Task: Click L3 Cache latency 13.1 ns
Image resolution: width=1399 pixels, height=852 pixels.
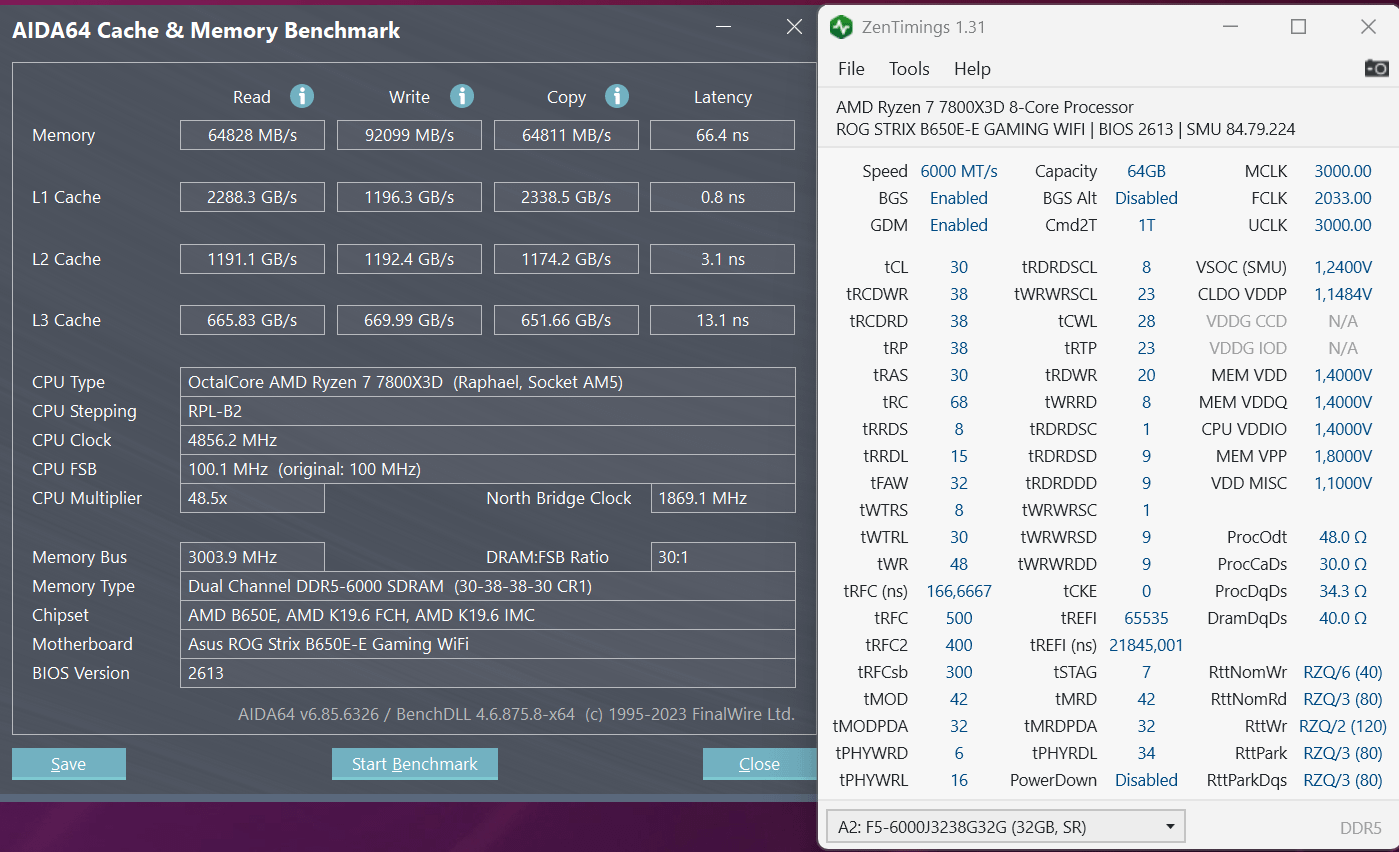Action: [723, 320]
